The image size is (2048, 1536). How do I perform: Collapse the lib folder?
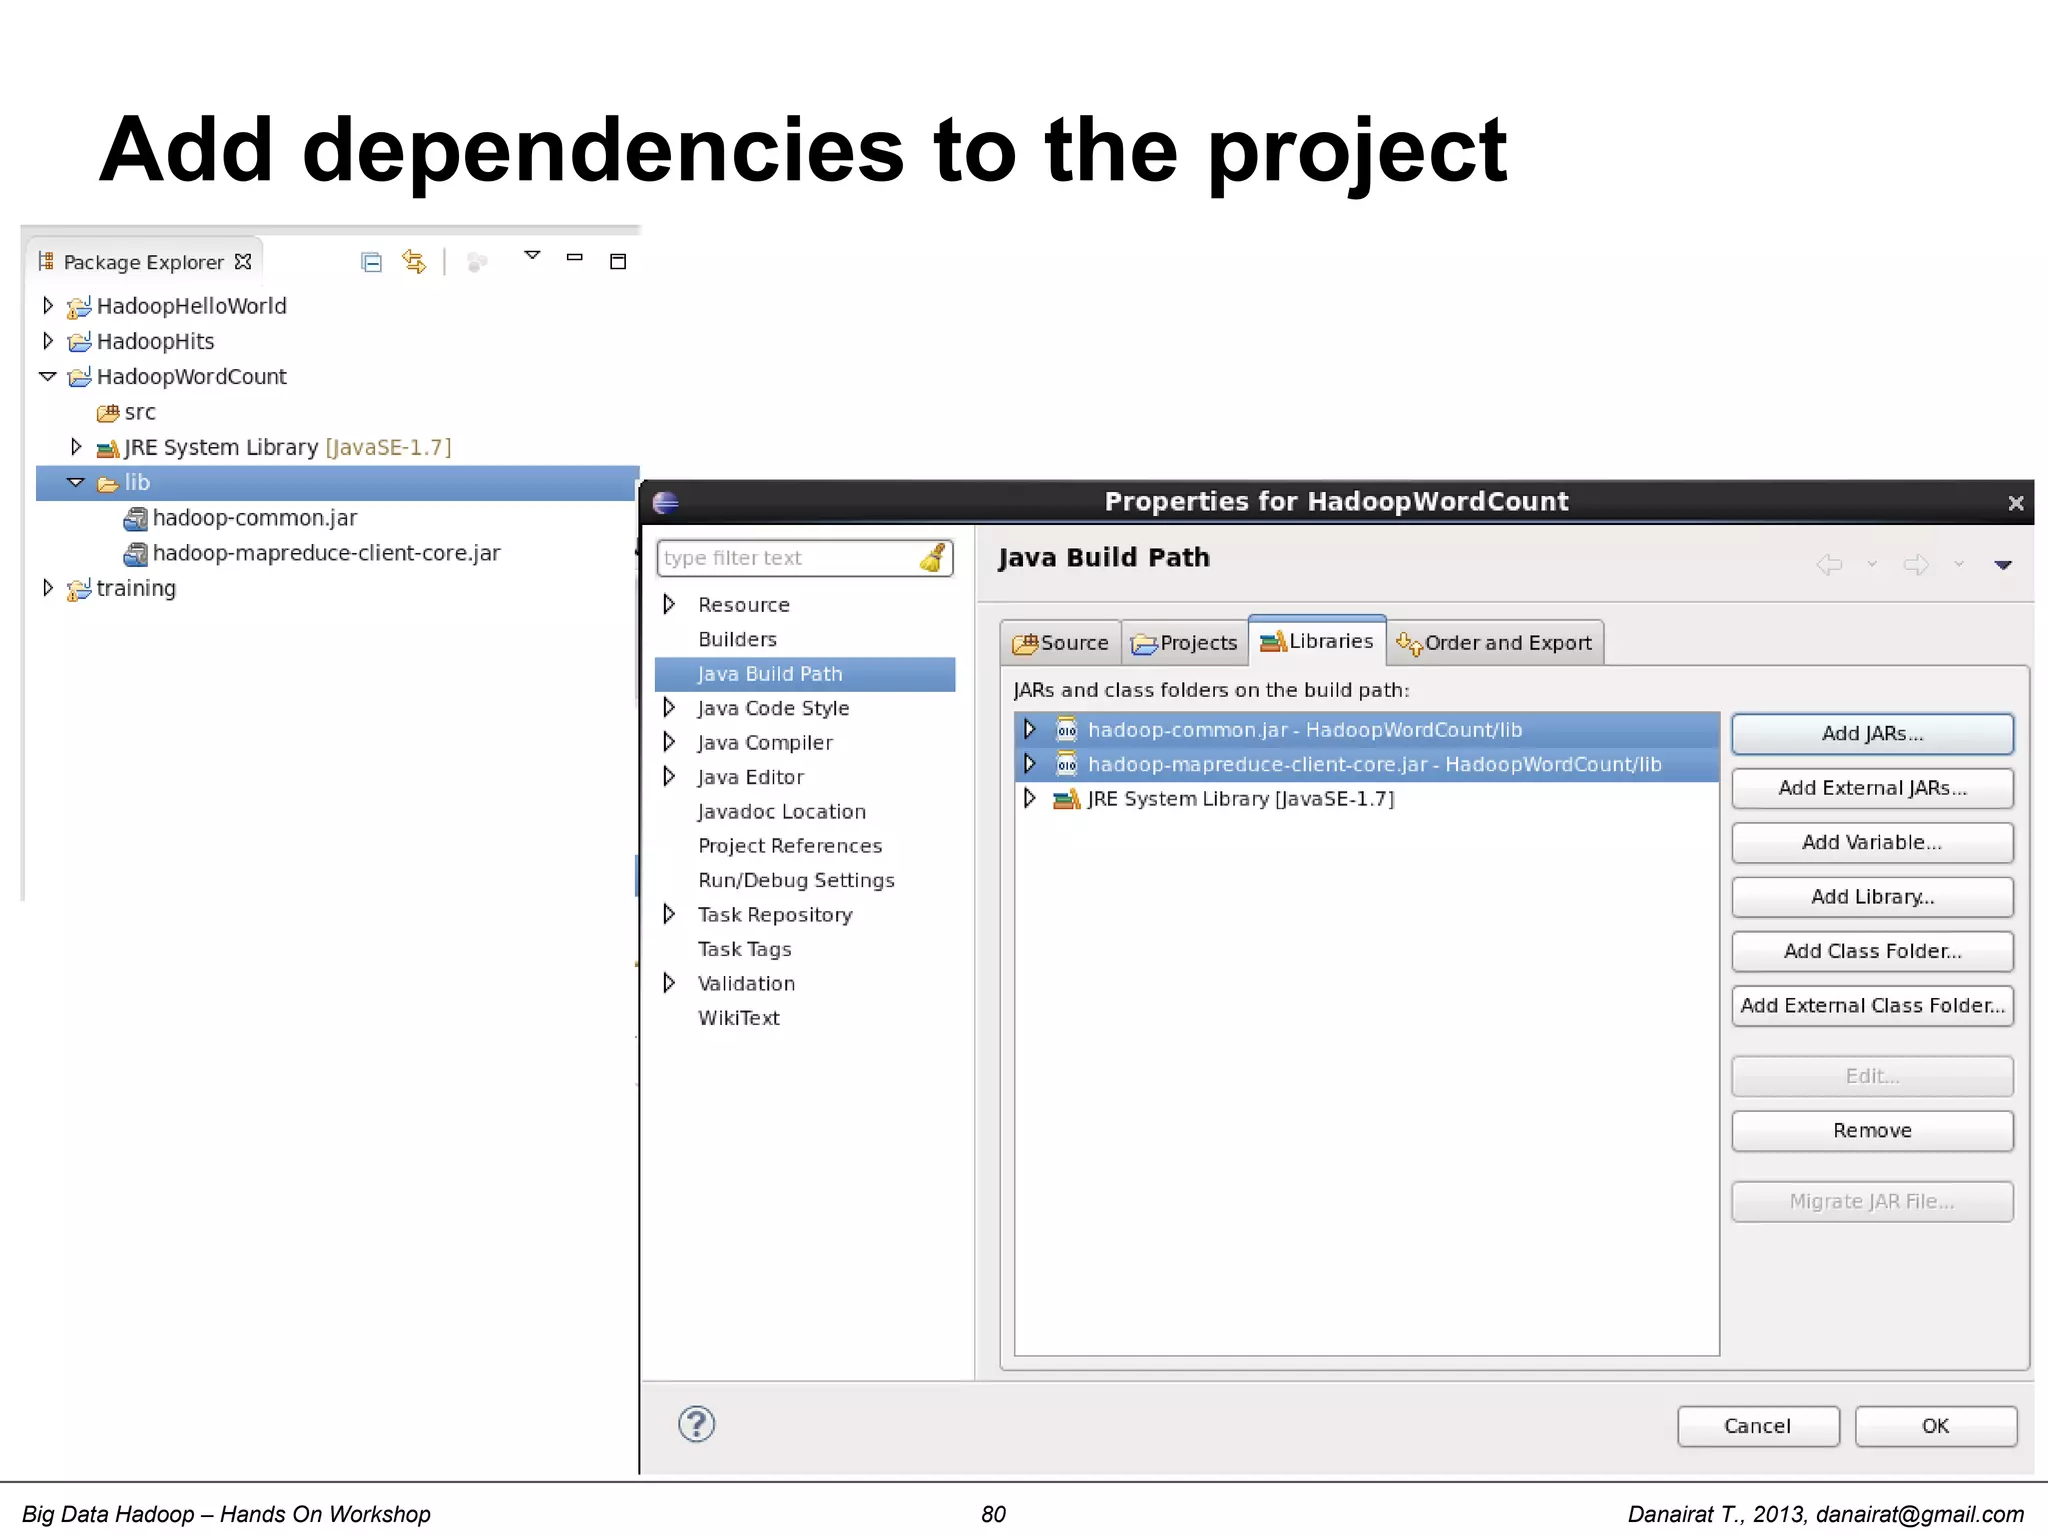tap(75, 482)
